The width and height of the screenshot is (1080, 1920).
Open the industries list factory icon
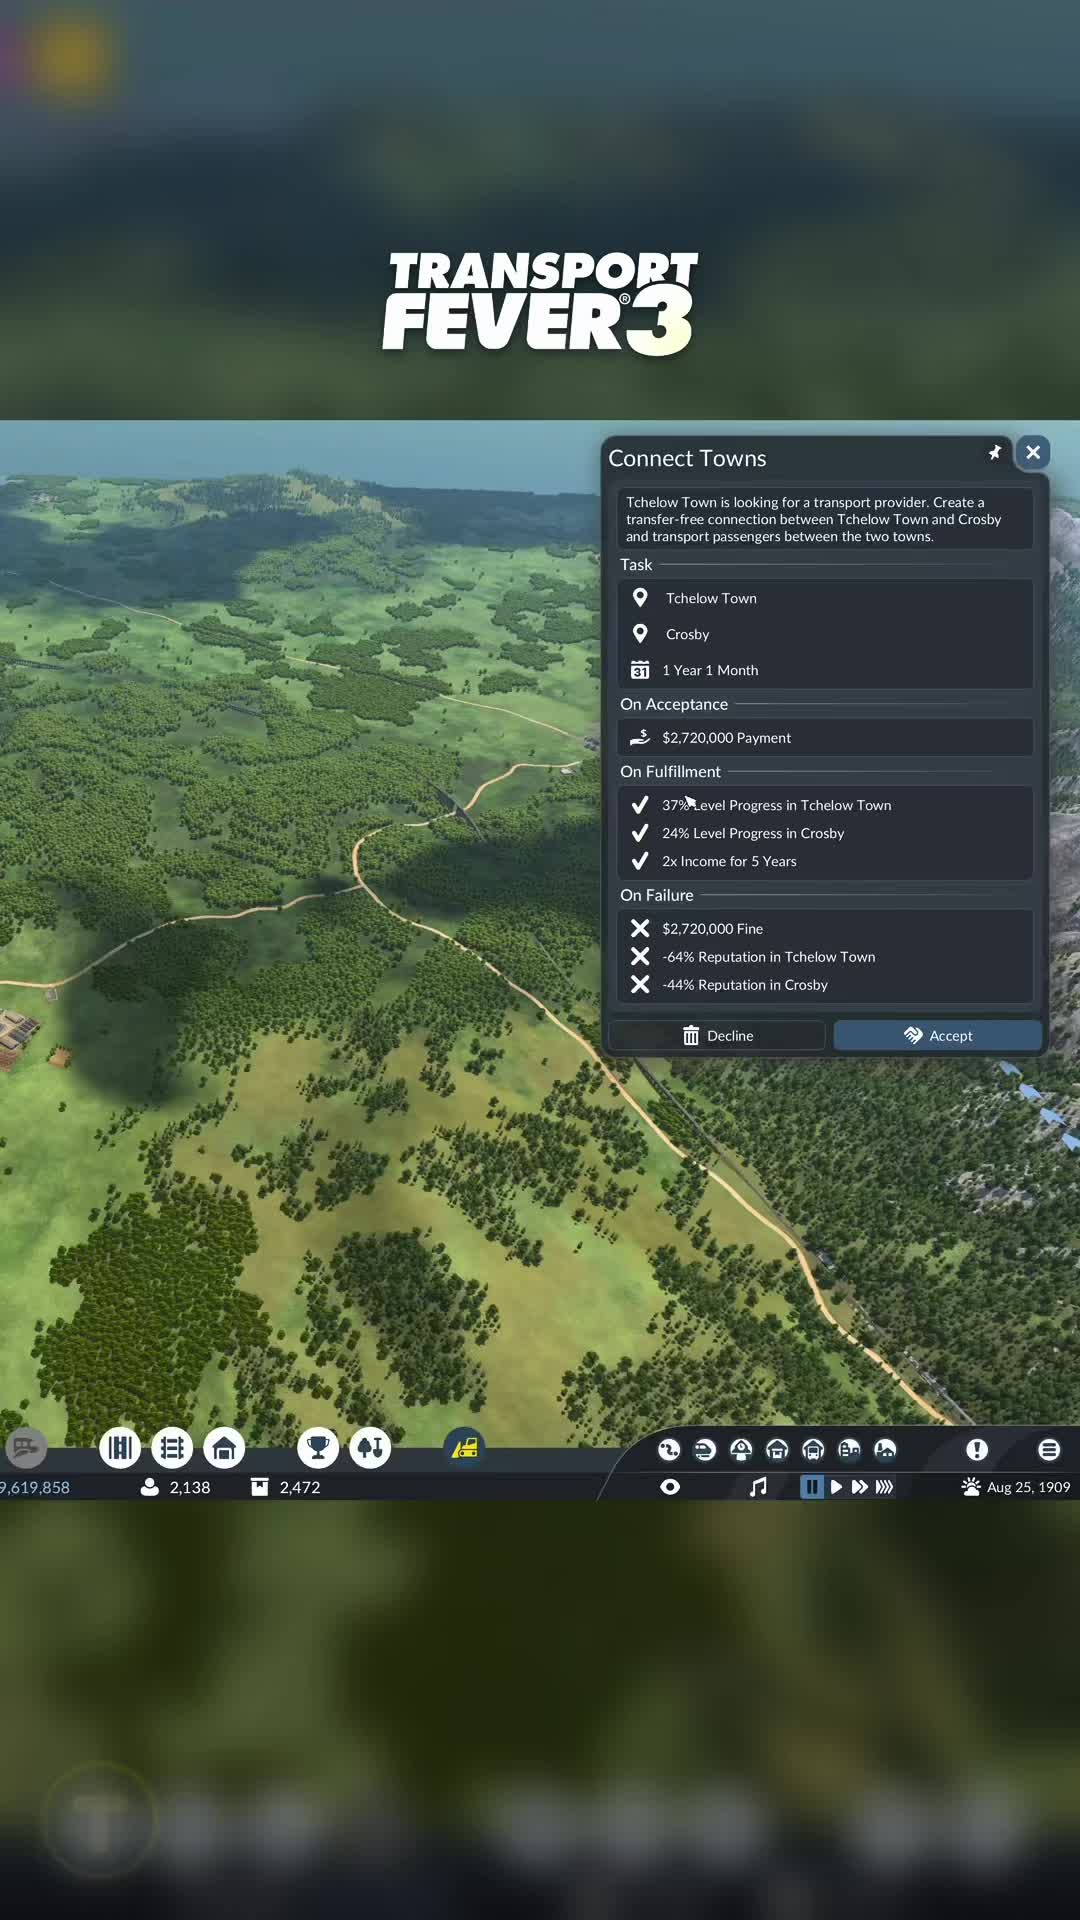(x=885, y=1449)
